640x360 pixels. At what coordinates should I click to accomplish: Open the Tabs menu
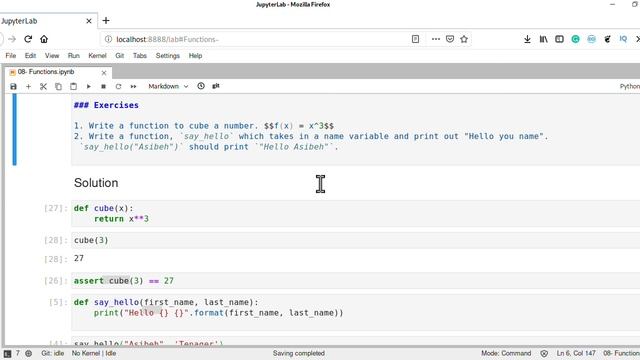pyautogui.click(x=140, y=56)
